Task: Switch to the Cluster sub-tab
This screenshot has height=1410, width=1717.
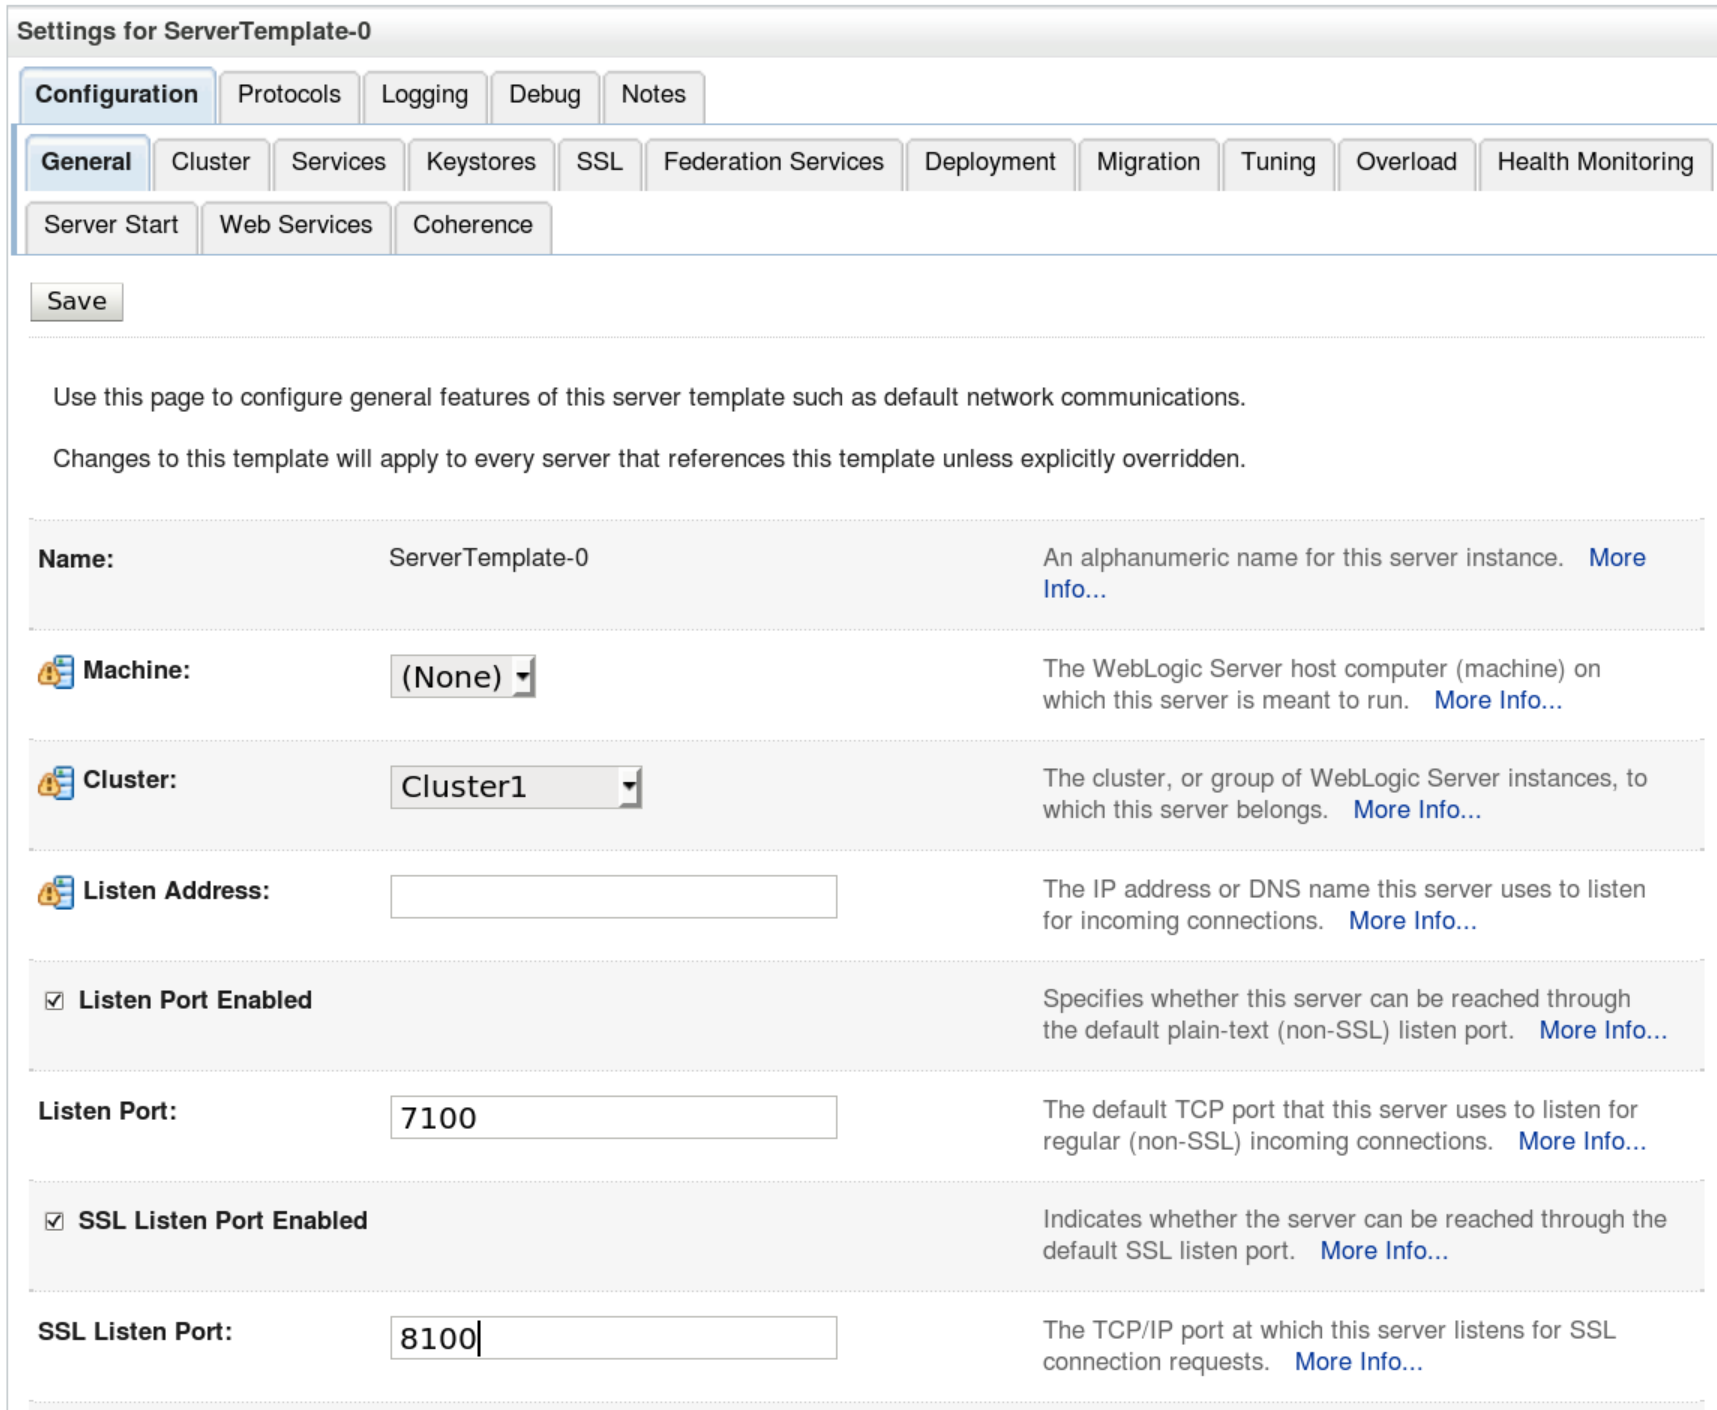Action: [x=211, y=162]
